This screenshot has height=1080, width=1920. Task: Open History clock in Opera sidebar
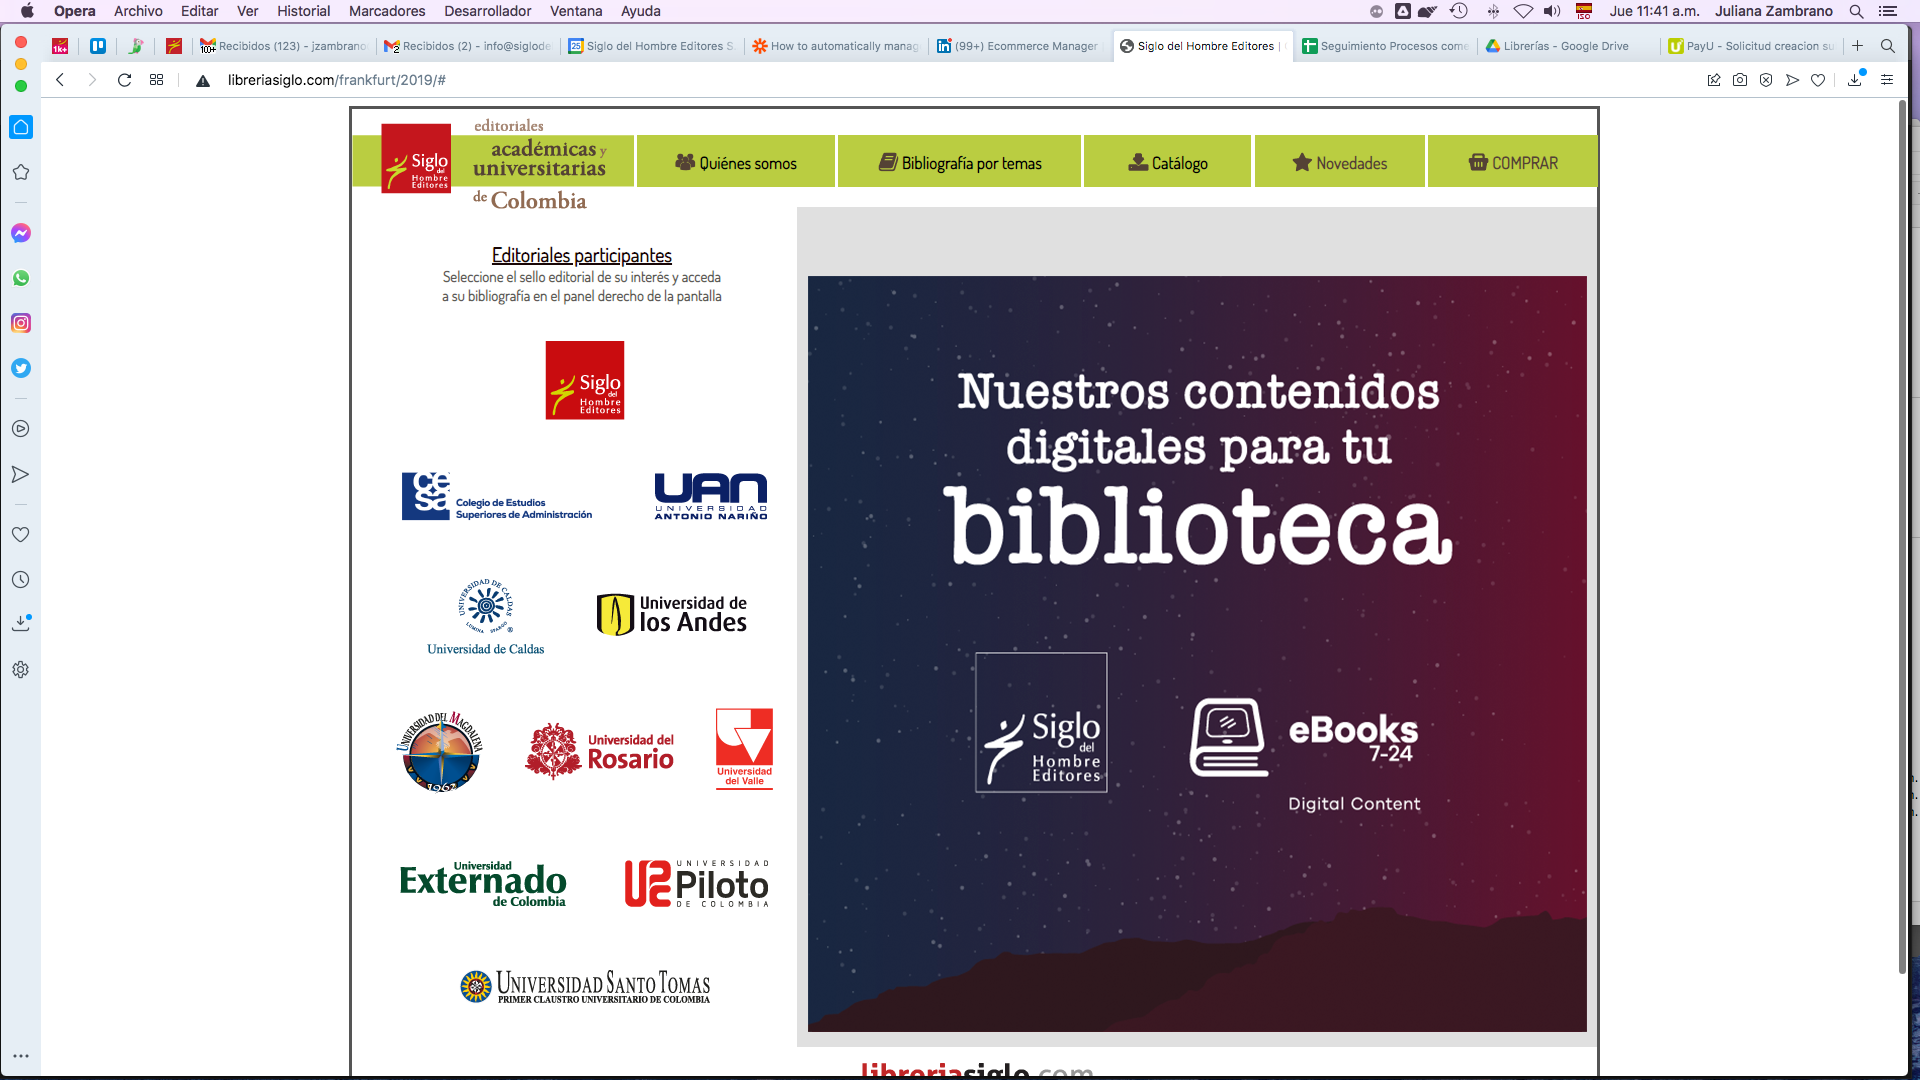click(x=21, y=580)
